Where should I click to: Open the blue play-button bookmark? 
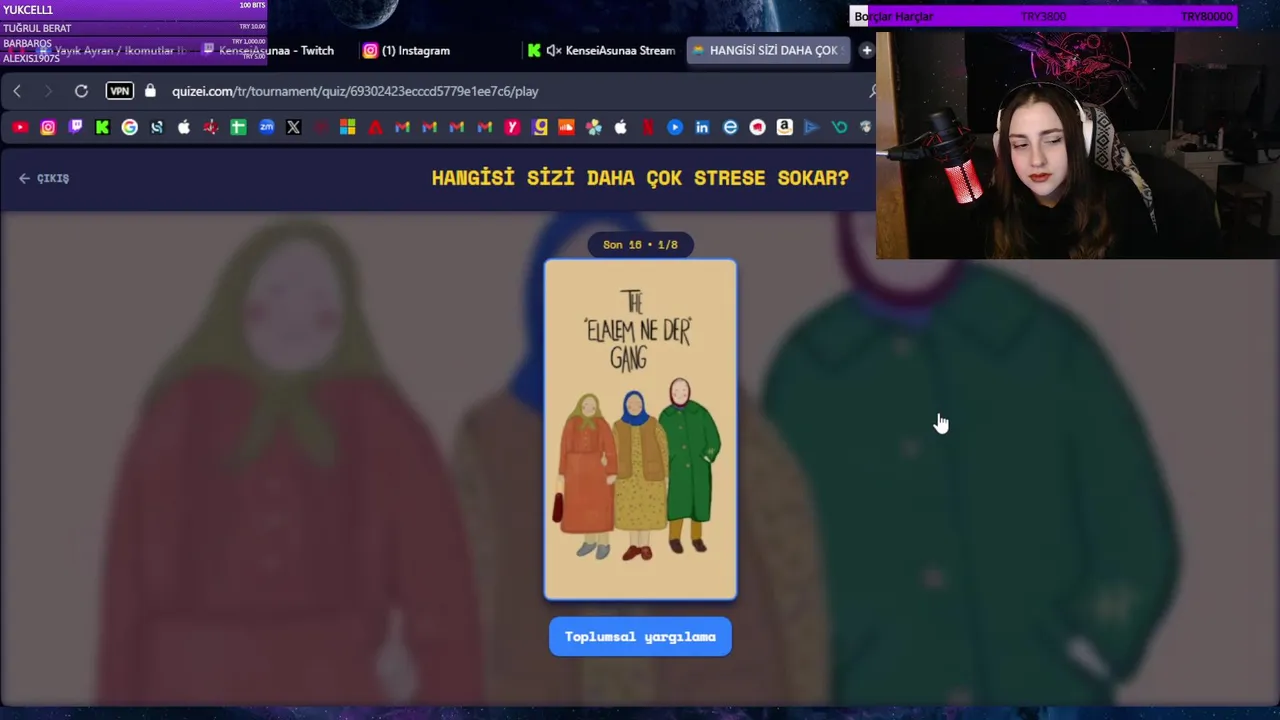pos(675,127)
